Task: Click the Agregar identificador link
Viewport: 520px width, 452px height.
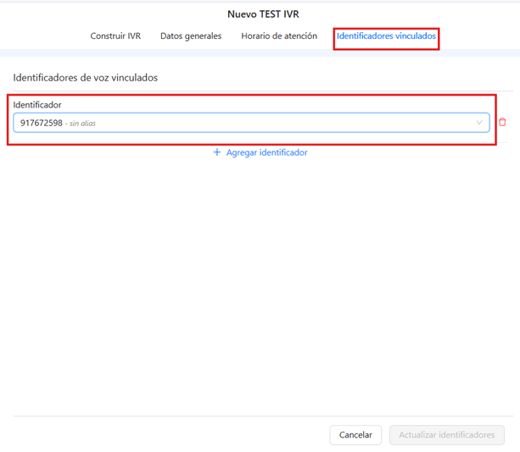Action: tap(267, 153)
